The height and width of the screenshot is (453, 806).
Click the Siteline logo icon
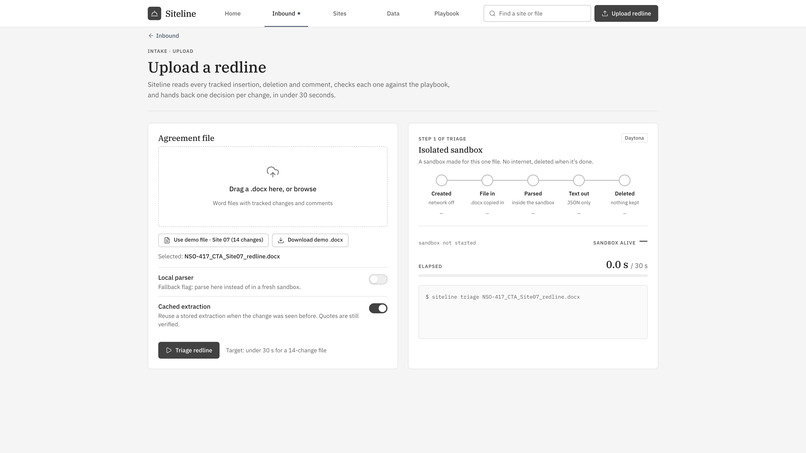(x=154, y=13)
